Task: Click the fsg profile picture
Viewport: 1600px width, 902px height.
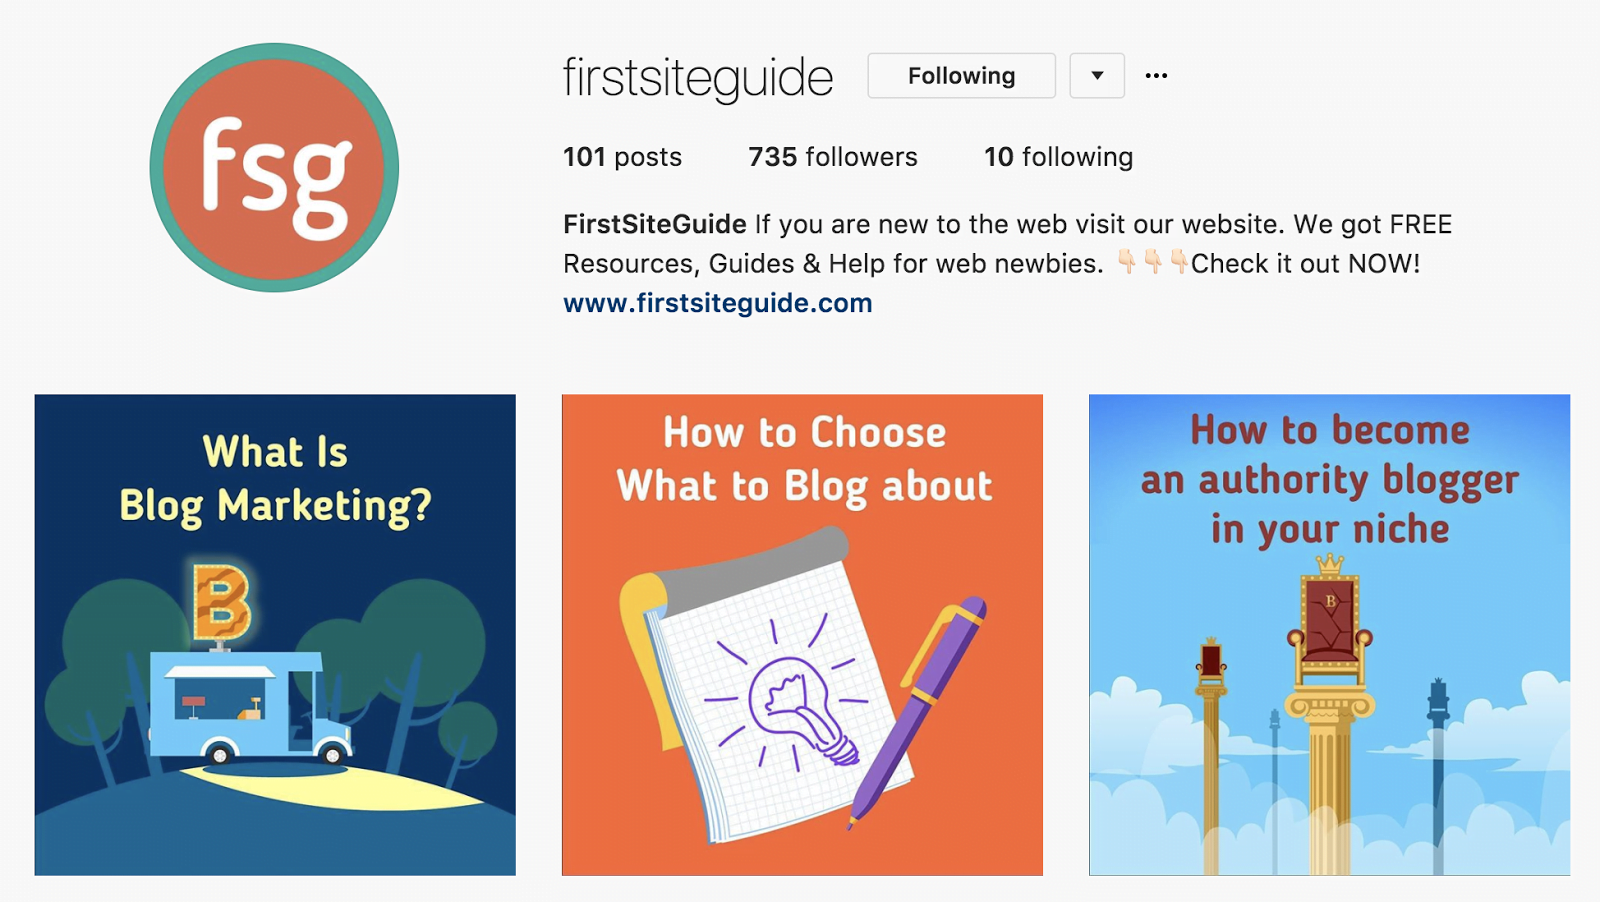Action: (274, 168)
